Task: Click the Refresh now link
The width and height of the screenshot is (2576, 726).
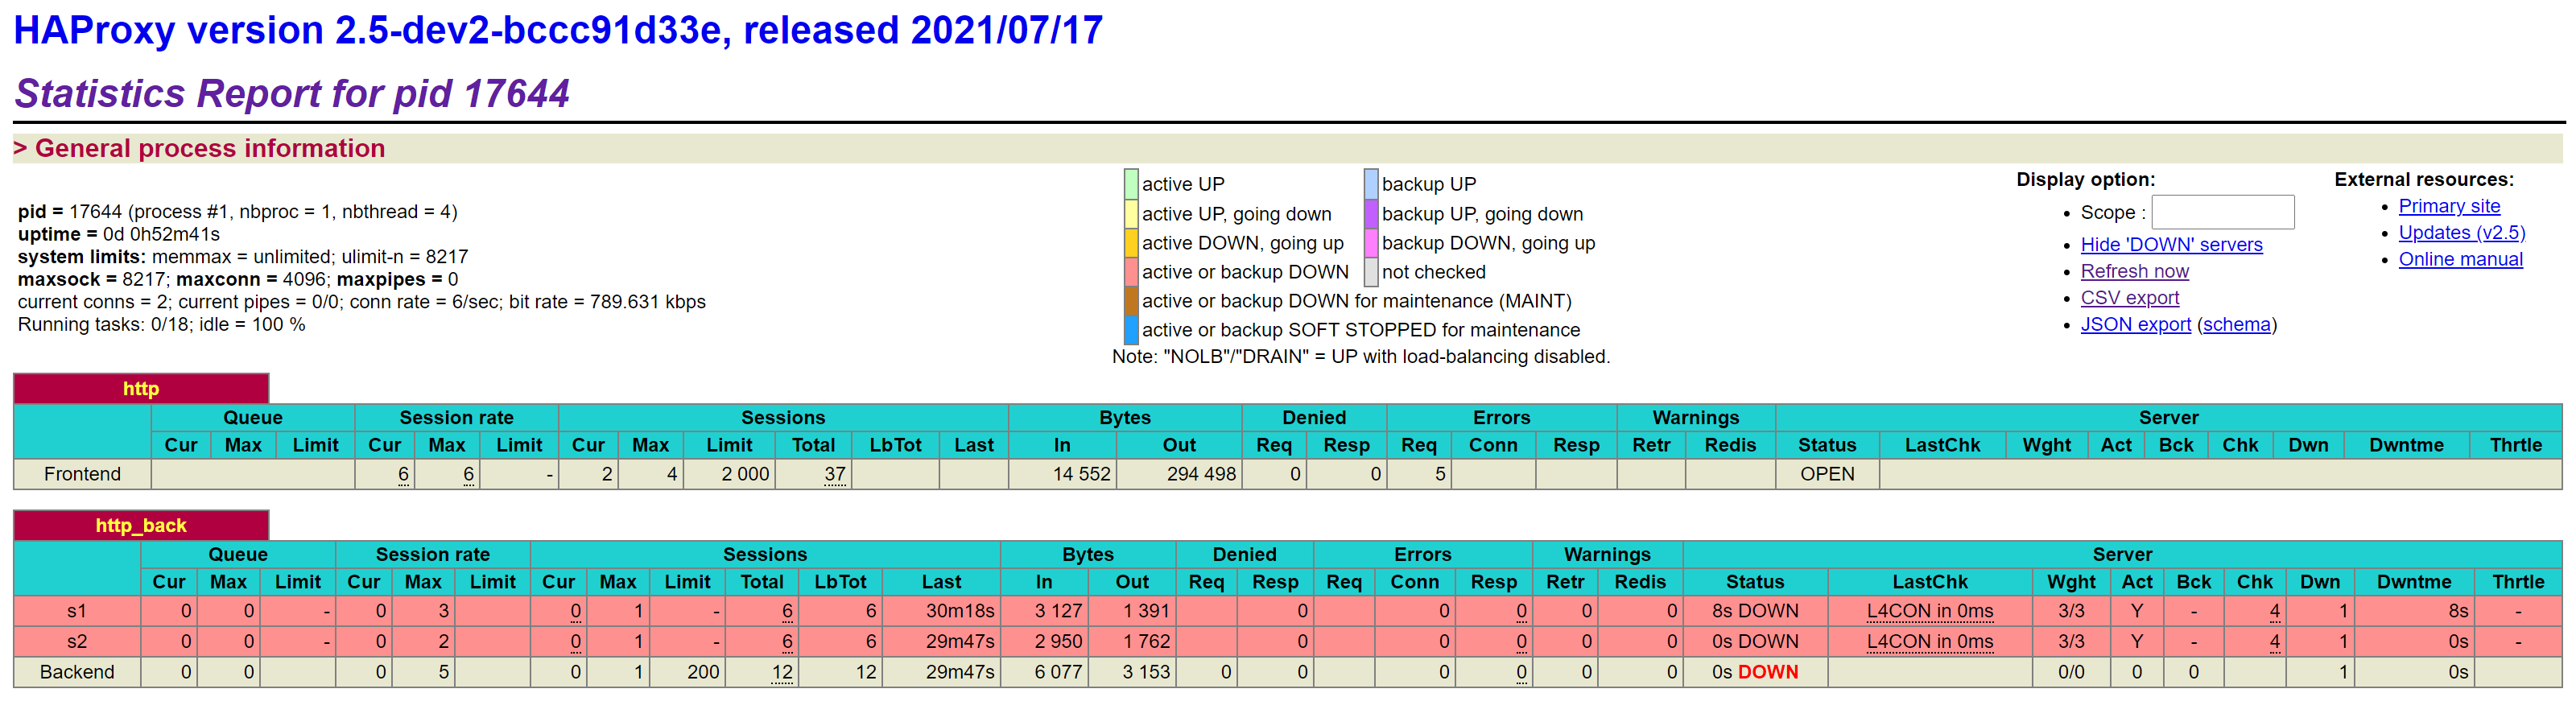Action: 2135,271
